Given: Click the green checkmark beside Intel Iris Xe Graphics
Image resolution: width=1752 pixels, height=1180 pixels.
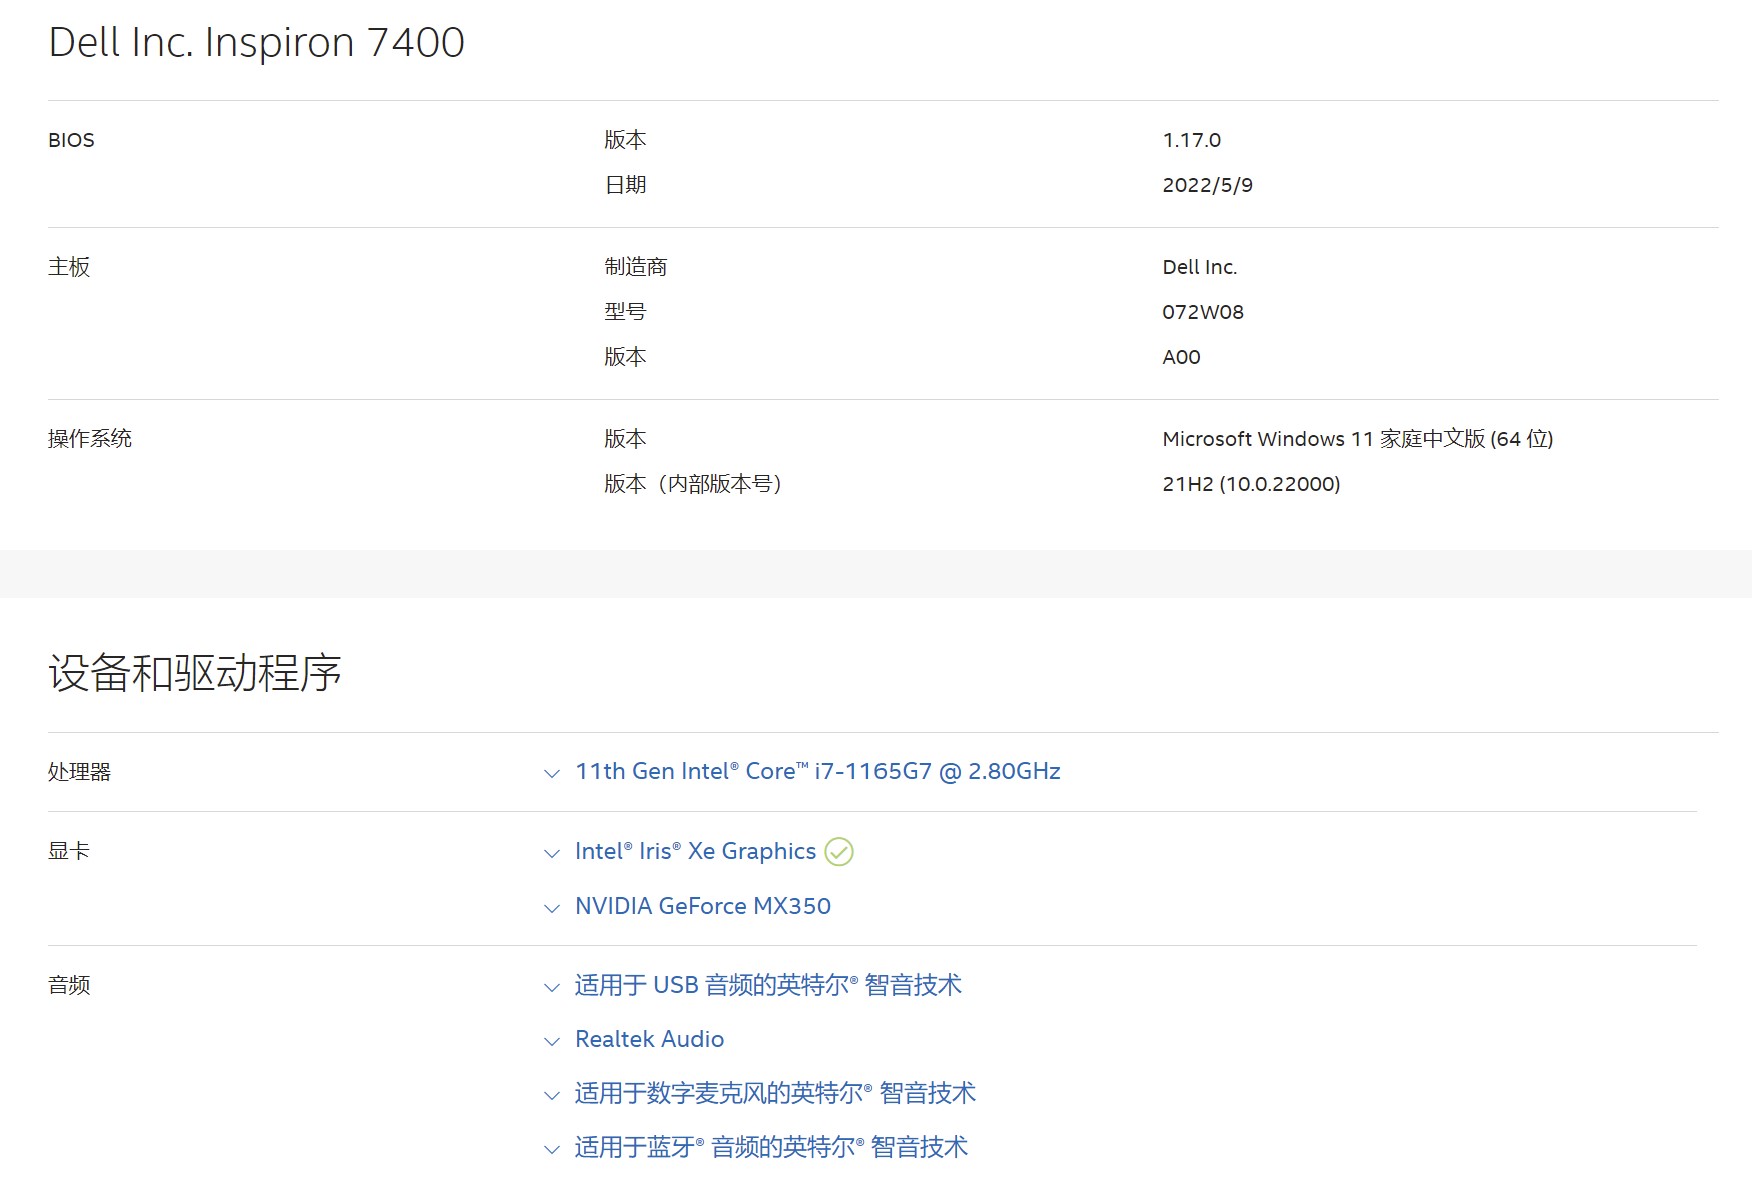Looking at the screenshot, I should click(x=838, y=852).
